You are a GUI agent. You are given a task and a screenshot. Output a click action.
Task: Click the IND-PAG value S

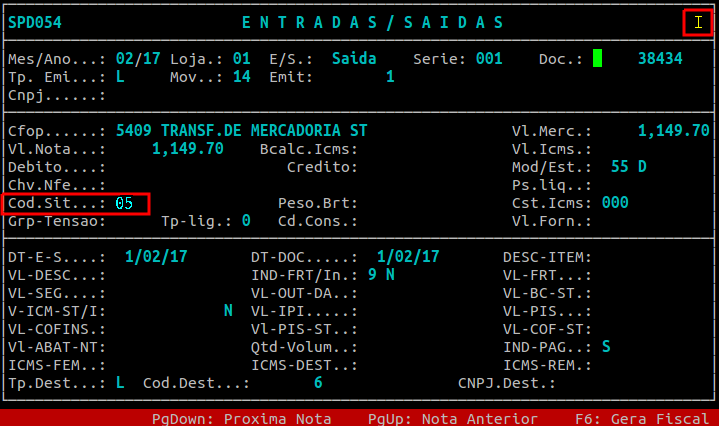coord(606,346)
